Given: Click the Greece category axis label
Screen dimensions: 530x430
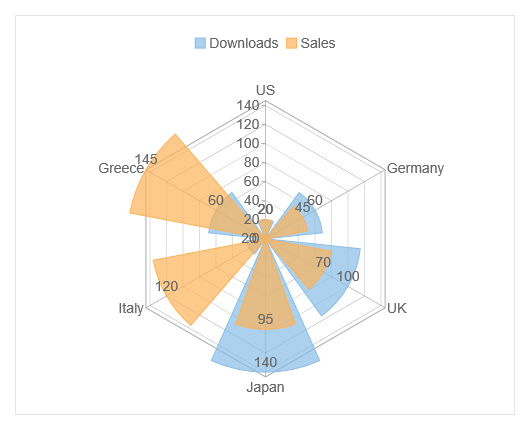Looking at the screenshot, I should (x=121, y=168).
